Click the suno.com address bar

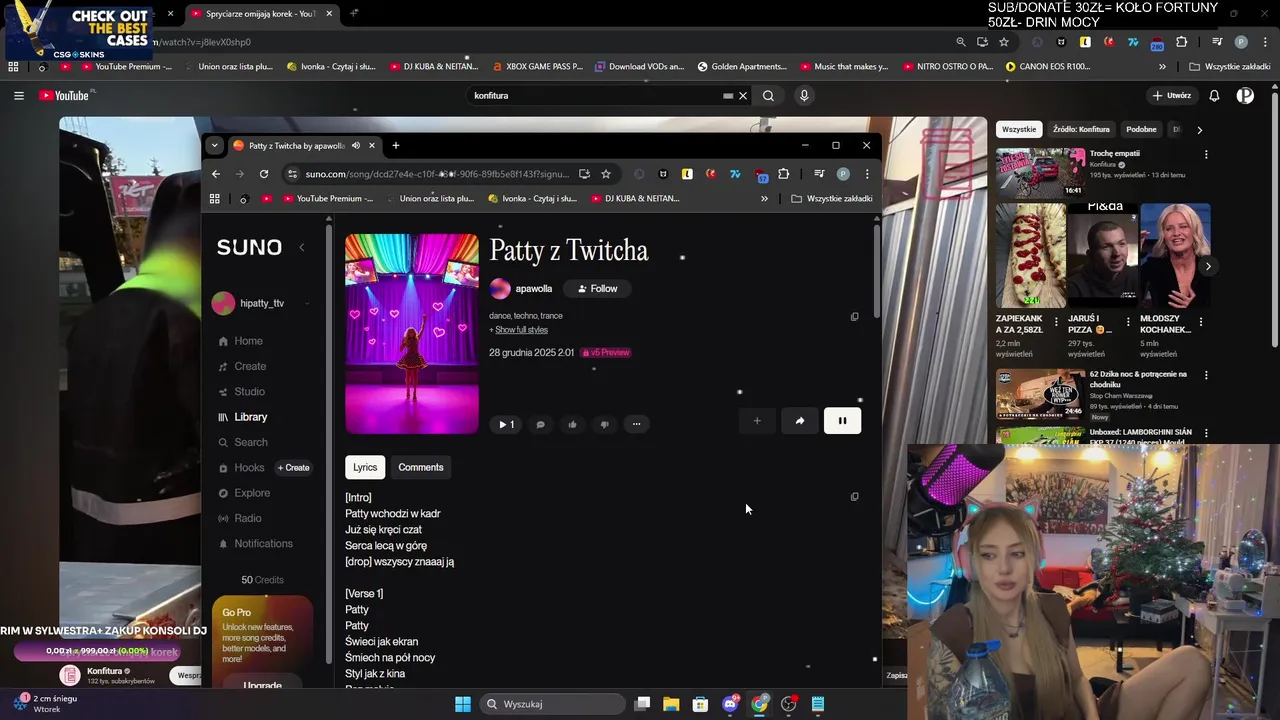[437, 174]
